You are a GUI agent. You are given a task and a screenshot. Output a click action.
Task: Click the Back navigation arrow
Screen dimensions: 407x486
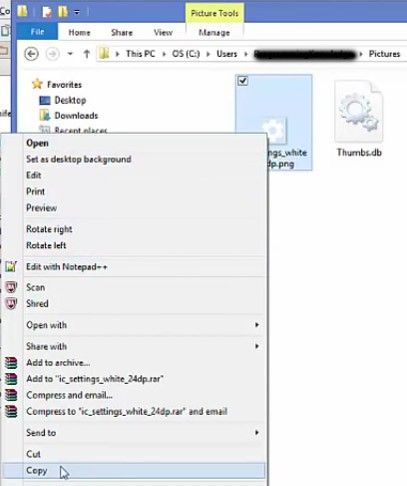click(32, 54)
